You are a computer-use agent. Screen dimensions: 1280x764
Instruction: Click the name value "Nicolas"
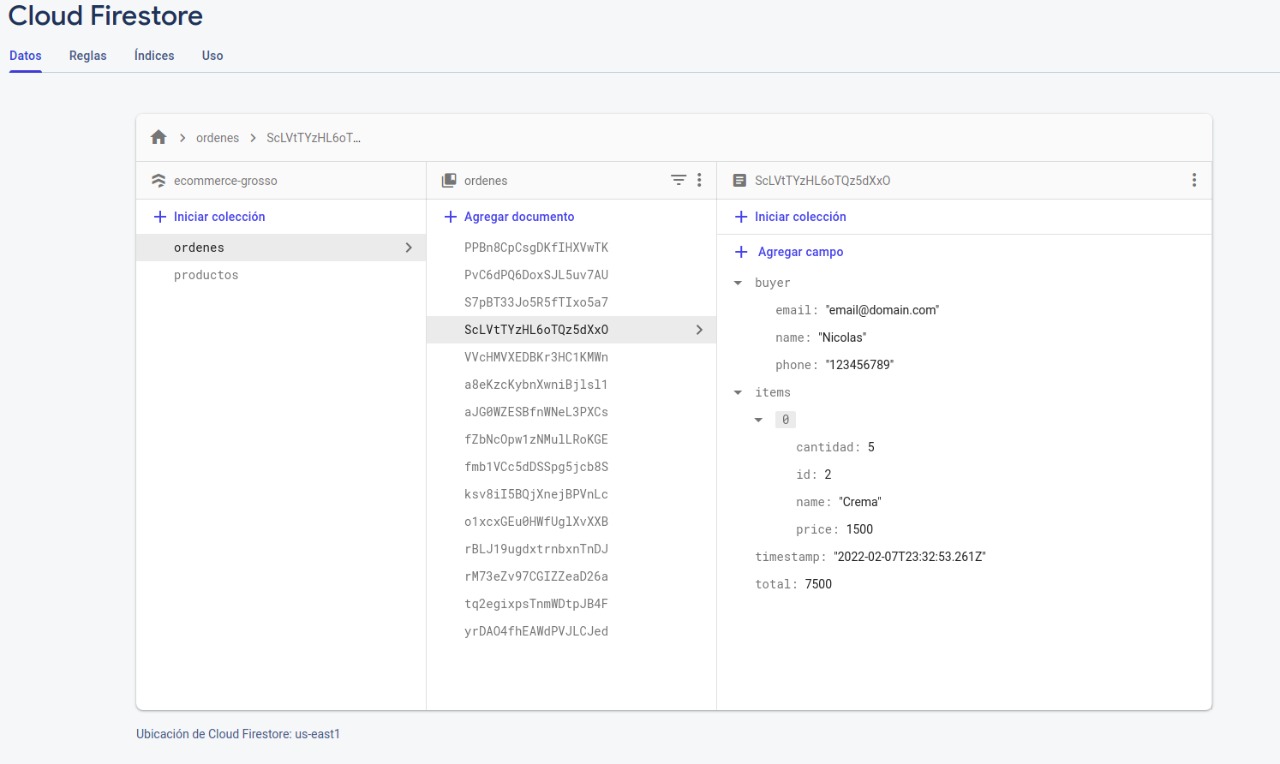842,338
